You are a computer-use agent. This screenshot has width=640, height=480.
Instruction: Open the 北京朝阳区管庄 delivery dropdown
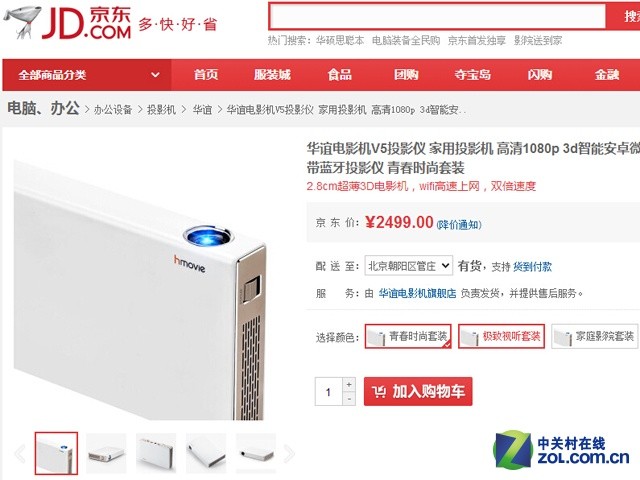(x=409, y=266)
